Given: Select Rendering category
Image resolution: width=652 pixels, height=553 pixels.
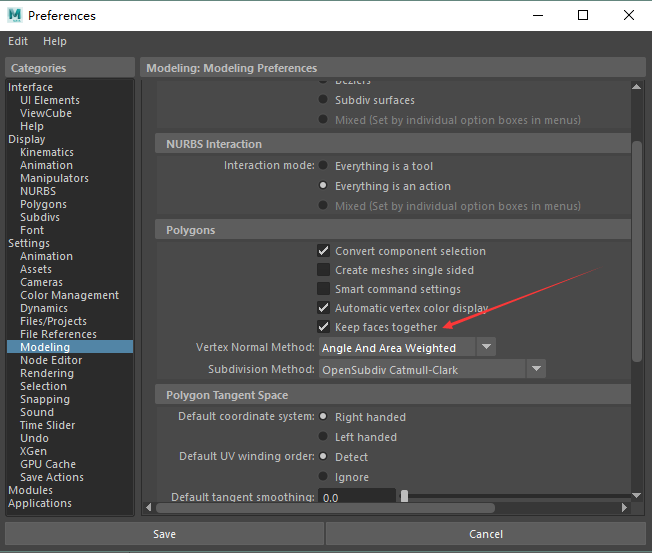Looking at the screenshot, I should [47, 373].
